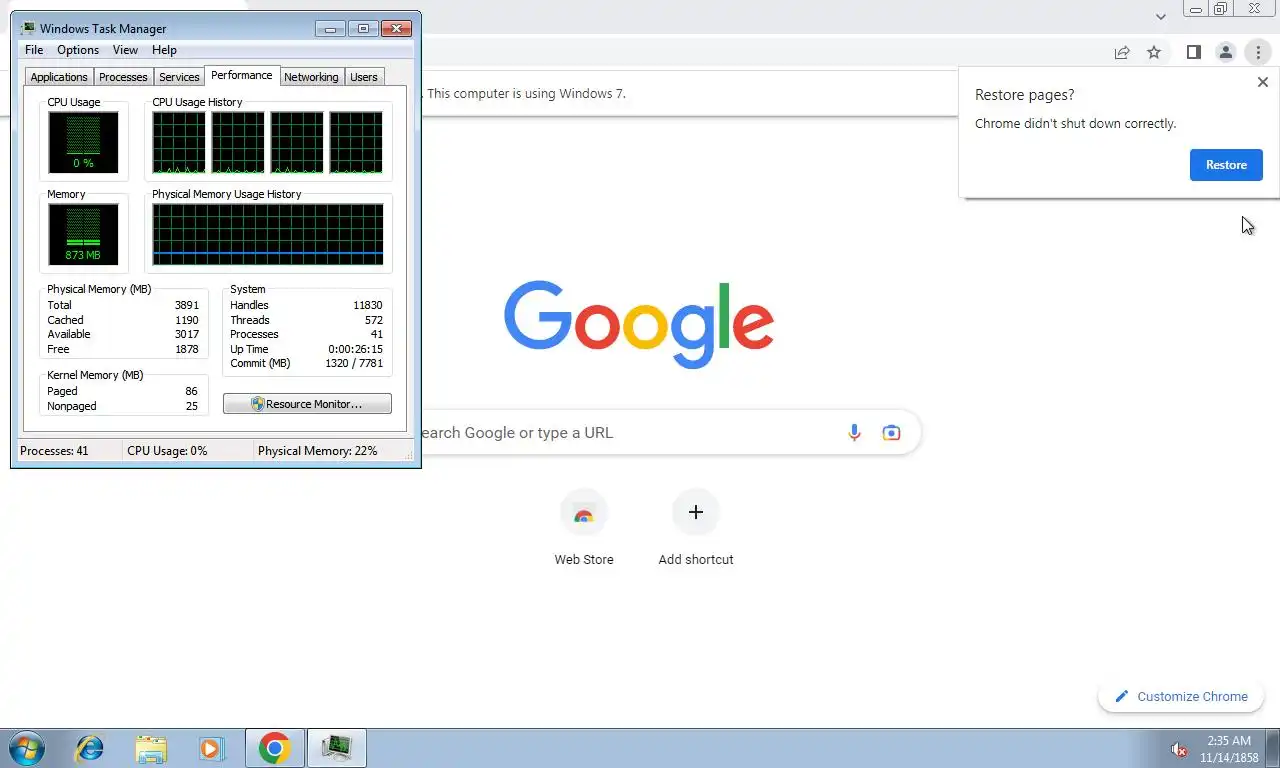1280x768 pixels.
Task: Open the Task Manager Help menu
Action: [x=164, y=50]
